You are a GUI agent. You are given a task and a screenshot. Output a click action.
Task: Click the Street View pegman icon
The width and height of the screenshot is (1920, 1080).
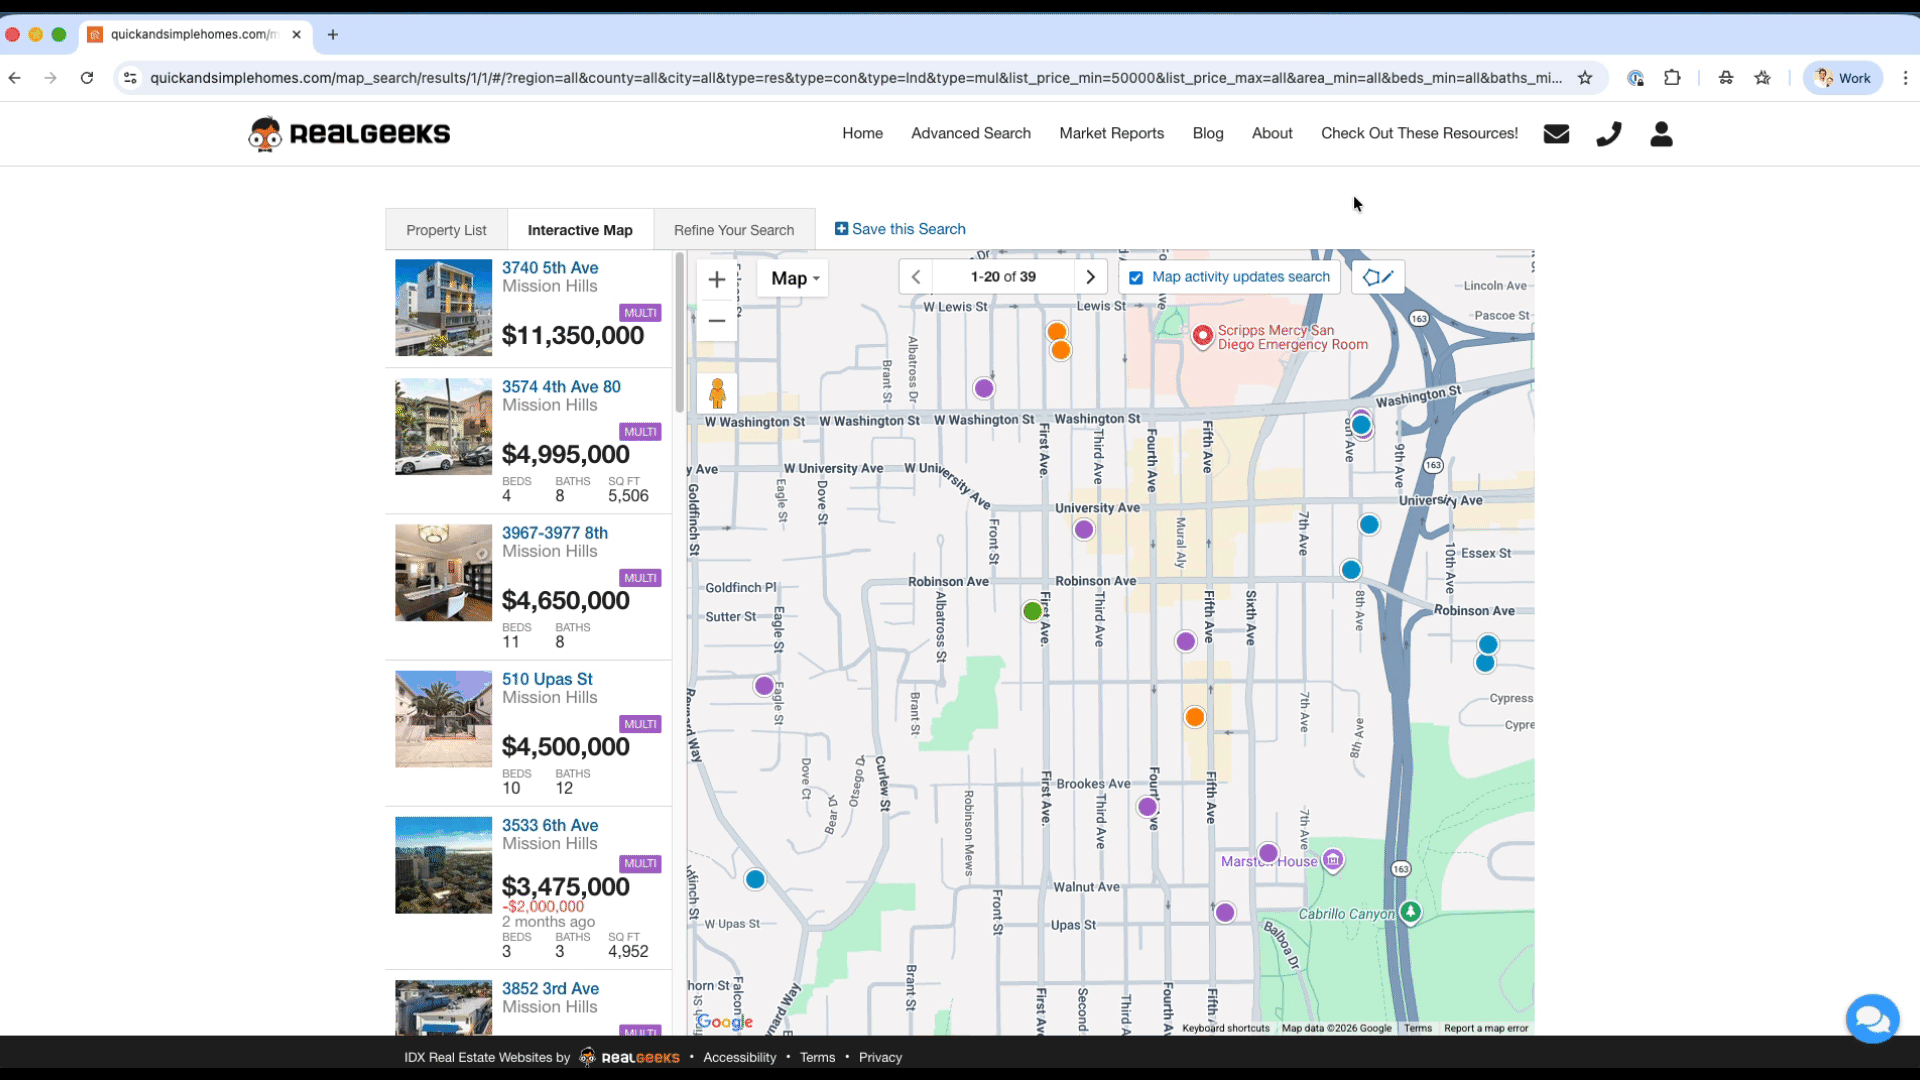pyautogui.click(x=717, y=394)
